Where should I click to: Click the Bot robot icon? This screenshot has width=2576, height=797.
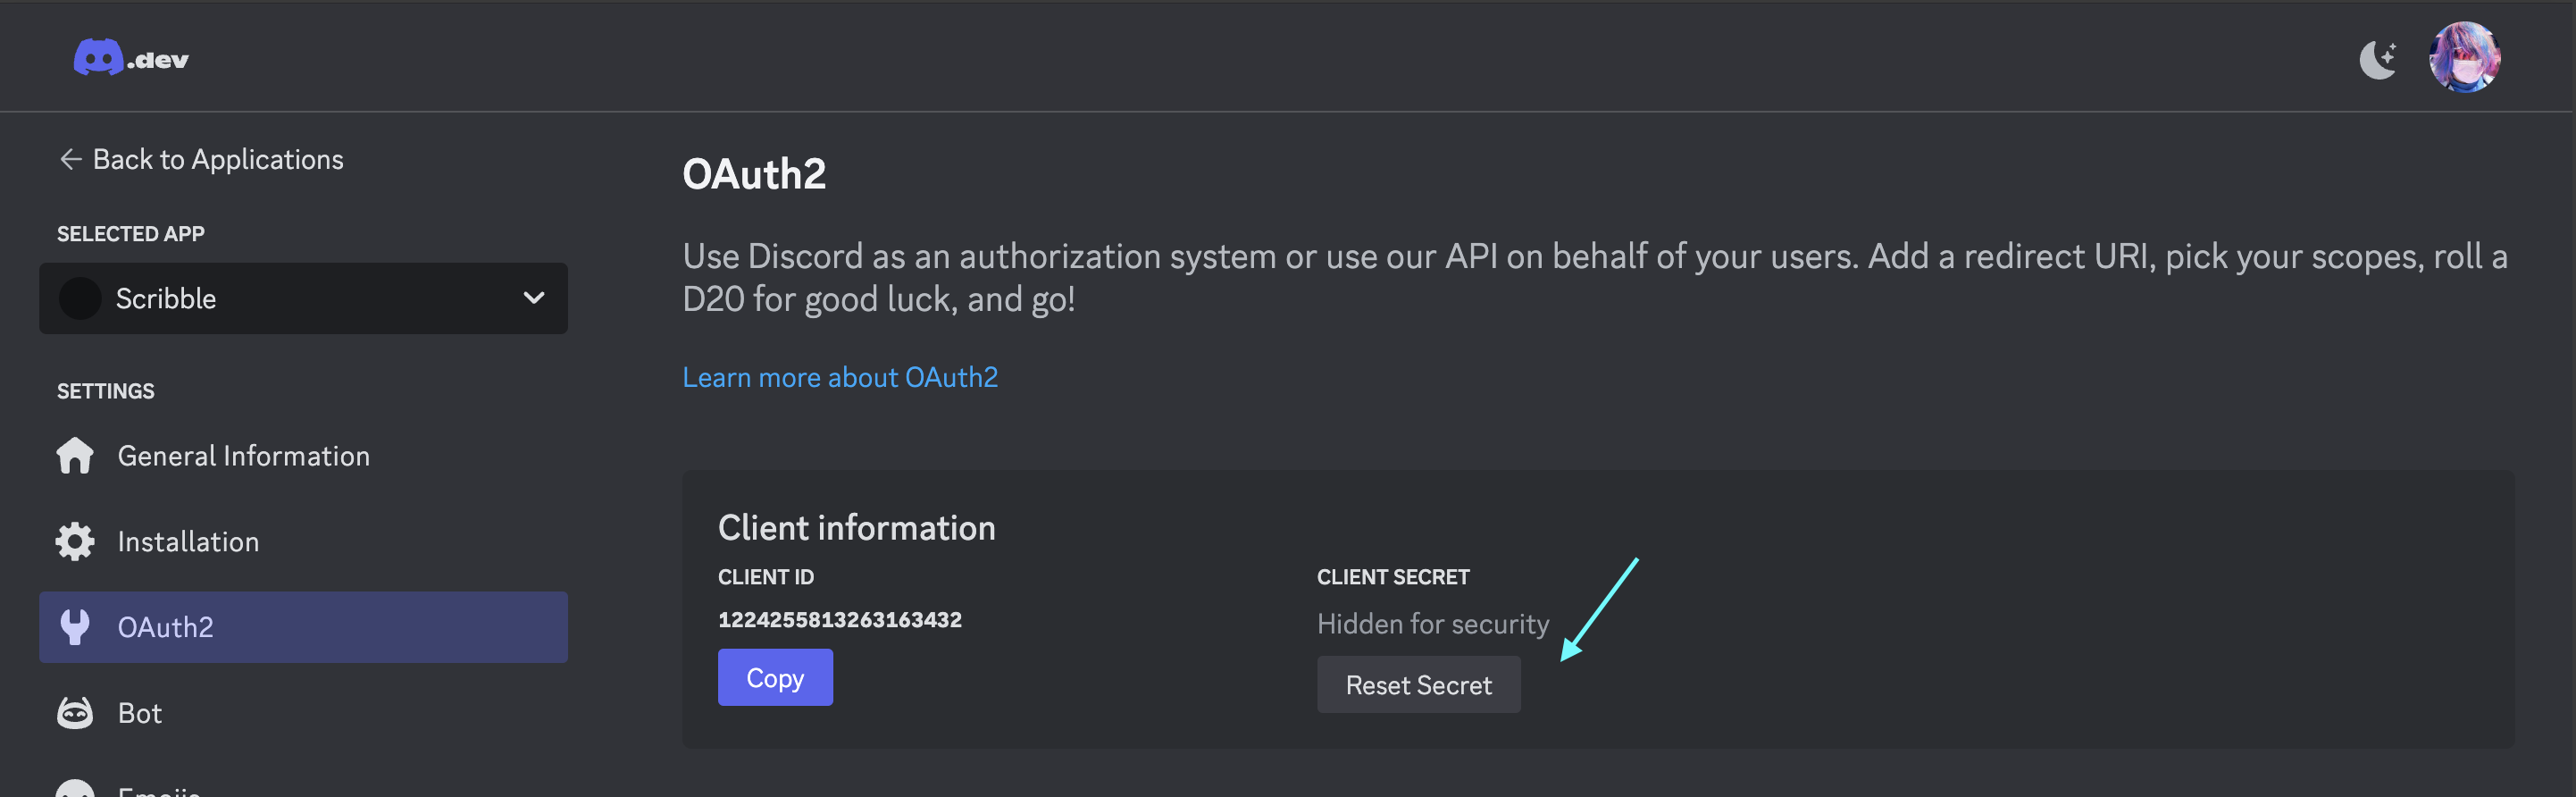click(75, 713)
